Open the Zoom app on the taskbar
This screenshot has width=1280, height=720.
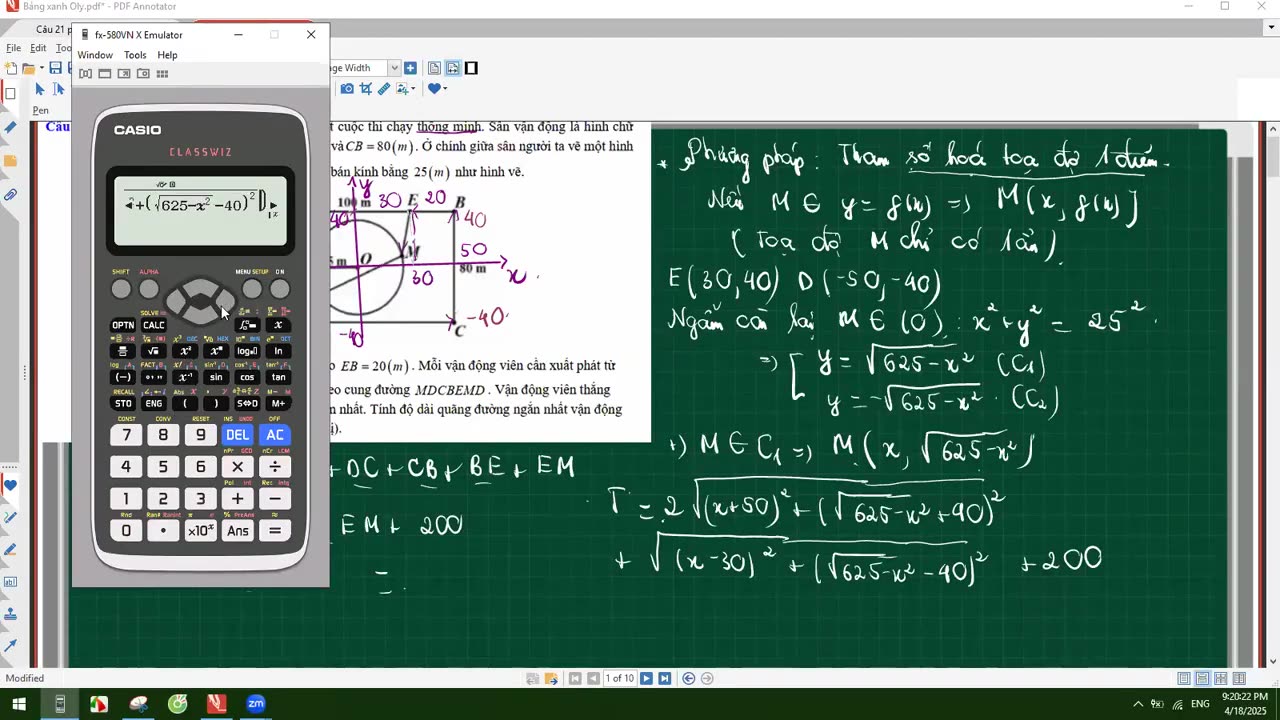coord(256,704)
